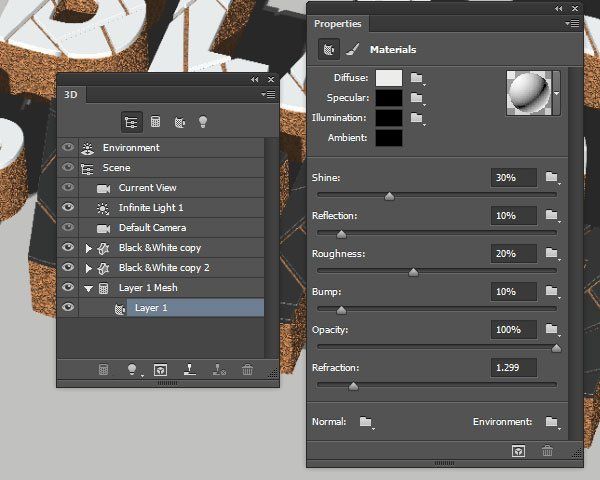Hide Black &White copy 2 object

pos(68,267)
